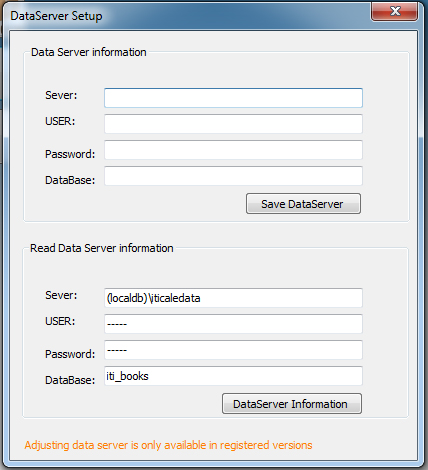Image resolution: width=428 pixels, height=470 pixels.
Task: Click the USER field under Data Server information
Action: pyautogui.click(x=233, y=124)
